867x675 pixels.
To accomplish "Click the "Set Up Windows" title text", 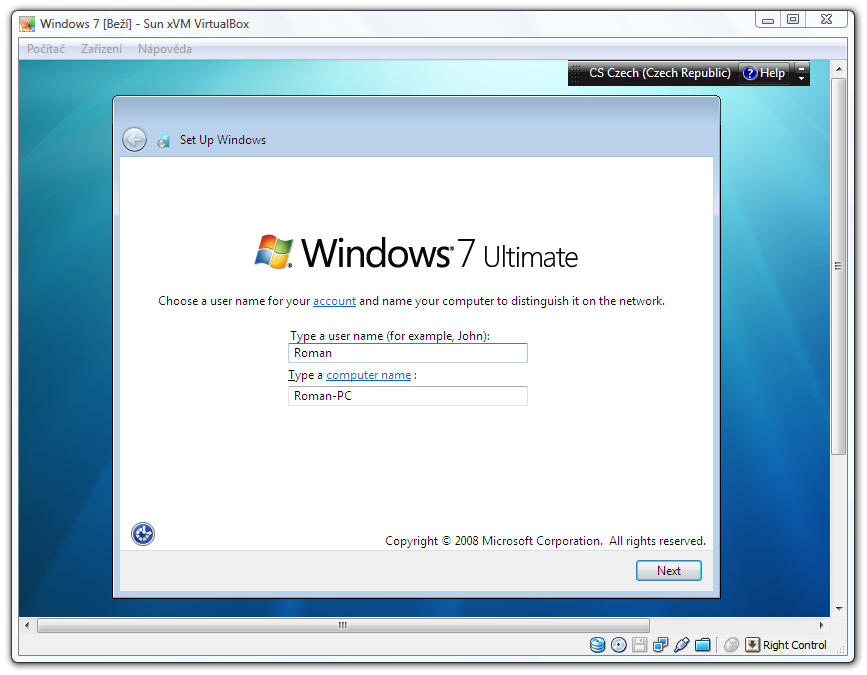I will click(223, 140).
